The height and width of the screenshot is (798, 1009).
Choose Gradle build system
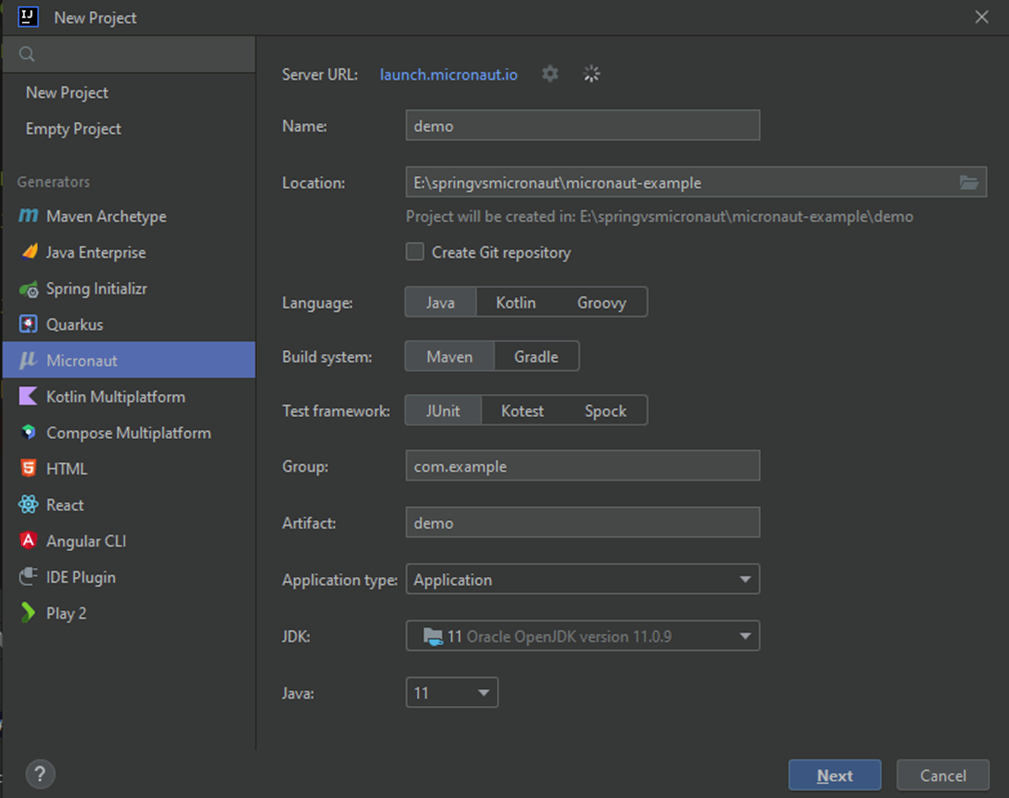[536, 356]
